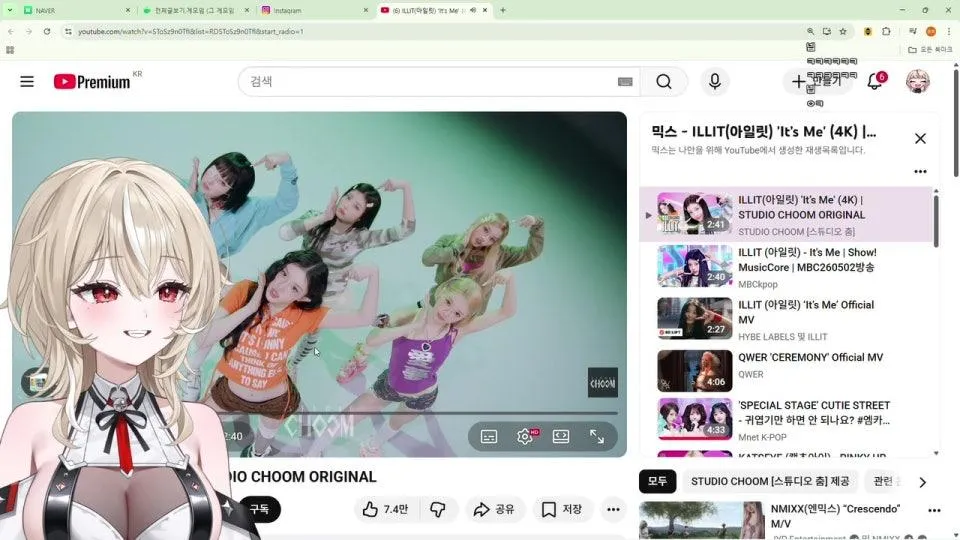The image size is (960, 540).
Task: Open the tab search dropdown arrow
Action: [10, 10]
